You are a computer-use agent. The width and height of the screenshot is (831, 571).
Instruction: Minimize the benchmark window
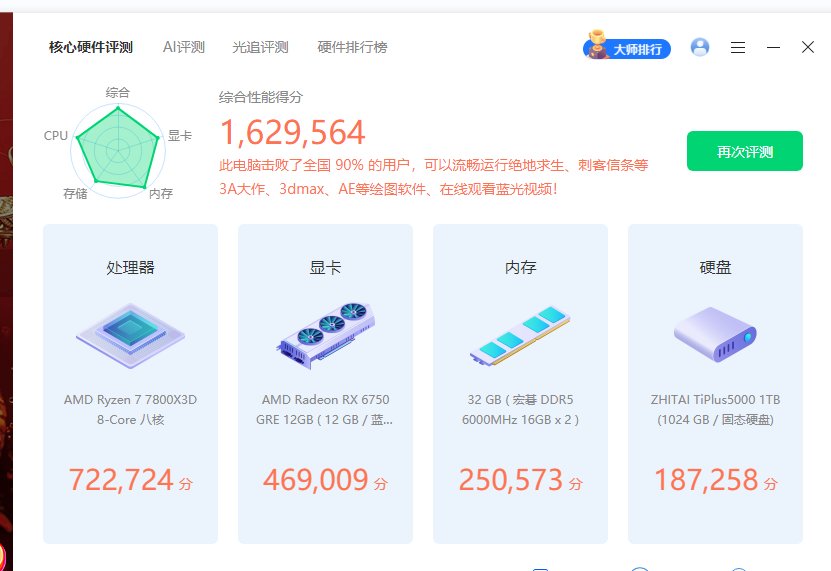pyautogui.click(x=773, y=47)
